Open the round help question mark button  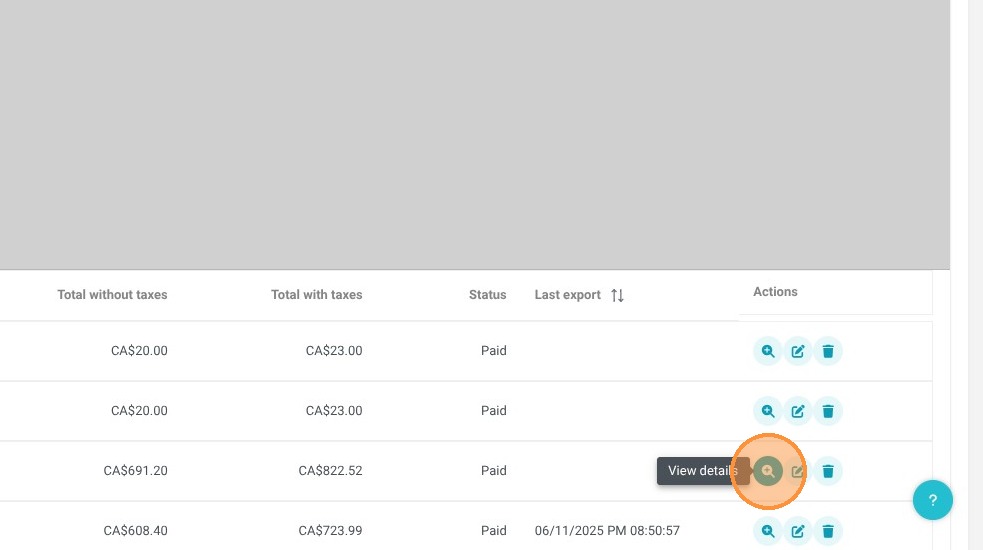tap(932, 500)
